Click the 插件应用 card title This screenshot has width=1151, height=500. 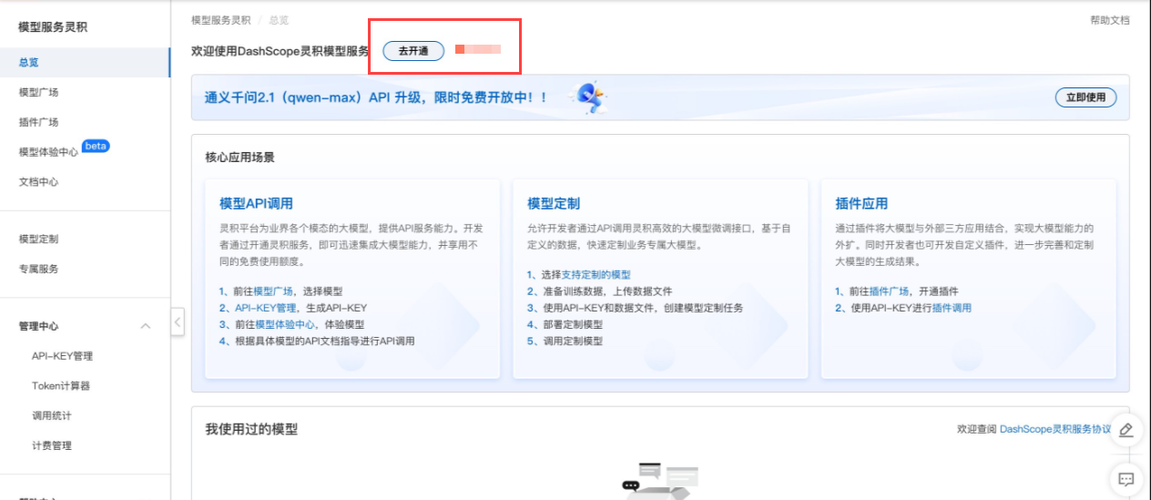pos(862,203)
